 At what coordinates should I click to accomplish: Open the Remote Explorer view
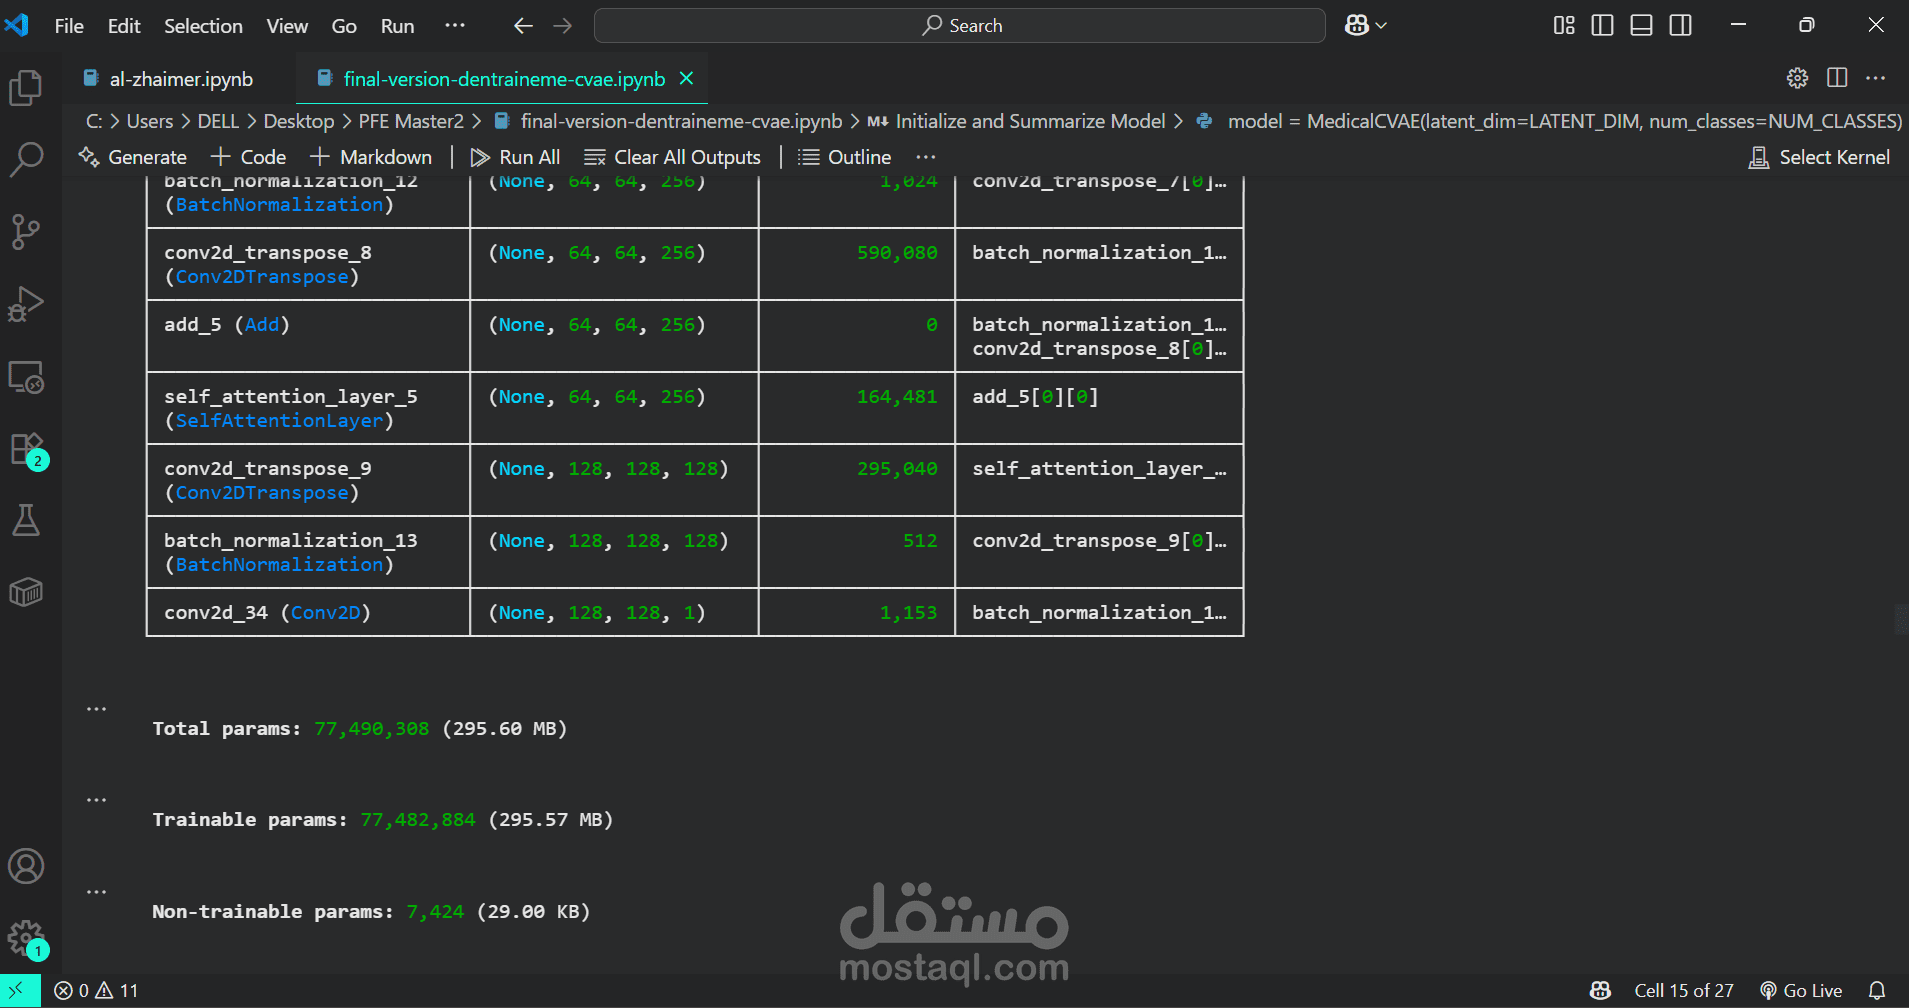pyautogui.click(x=26, y=377)
